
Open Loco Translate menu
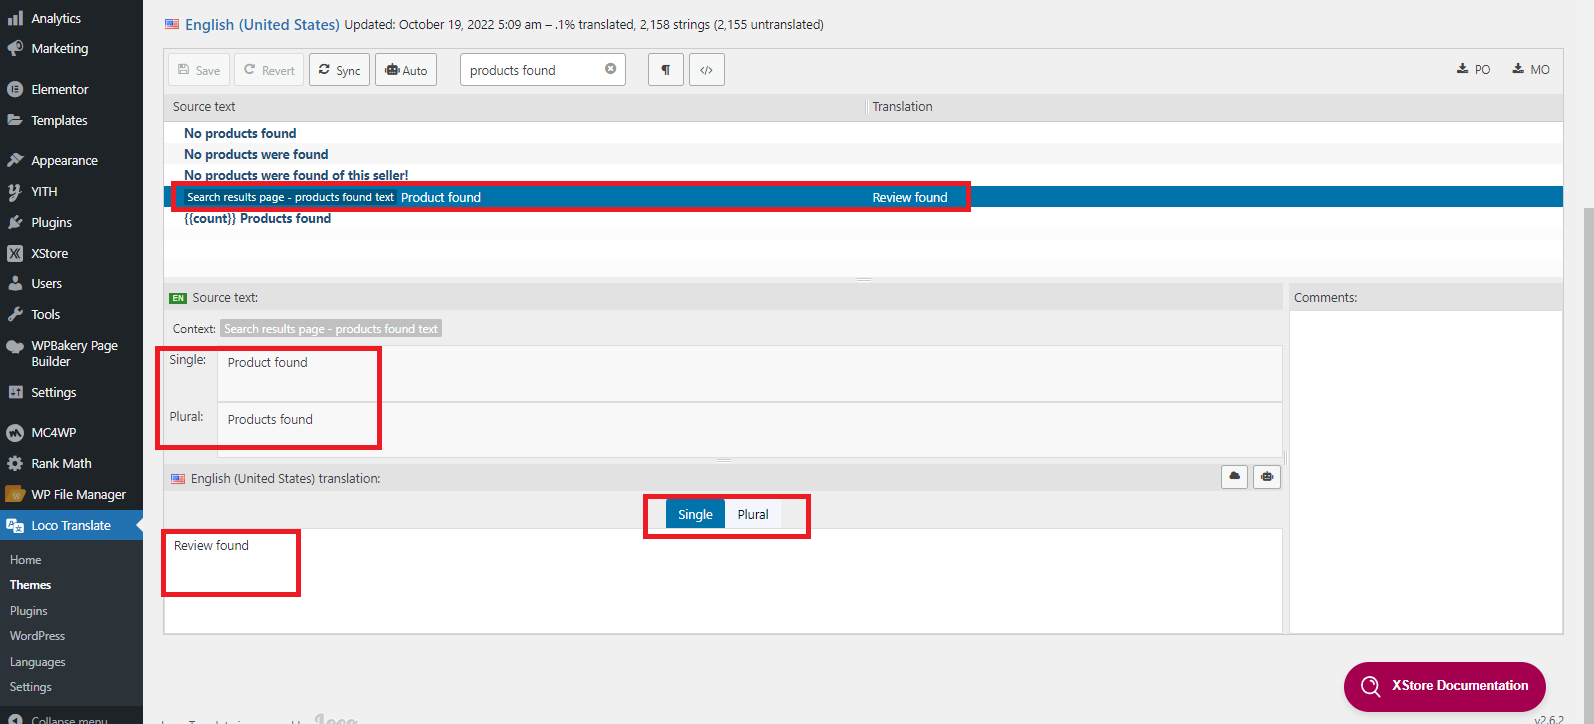tap(71, 525)
